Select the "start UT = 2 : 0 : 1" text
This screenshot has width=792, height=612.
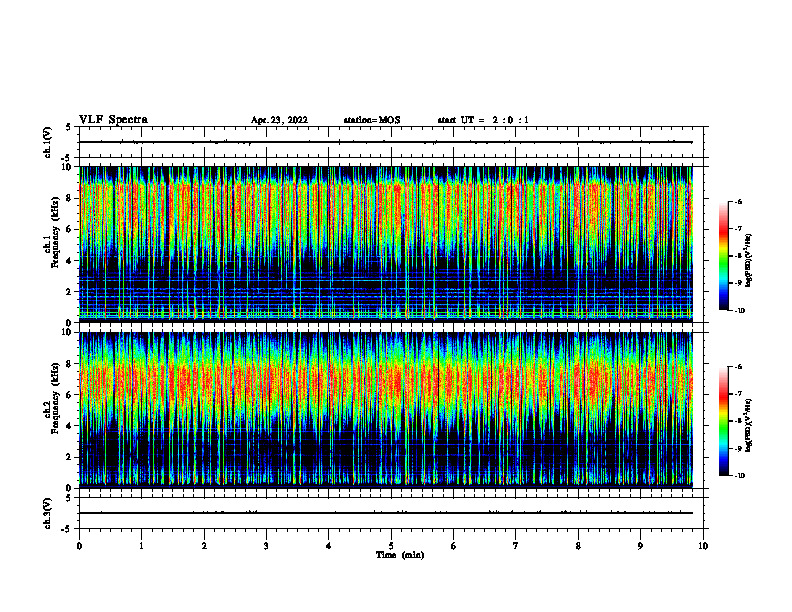[483, 120]
